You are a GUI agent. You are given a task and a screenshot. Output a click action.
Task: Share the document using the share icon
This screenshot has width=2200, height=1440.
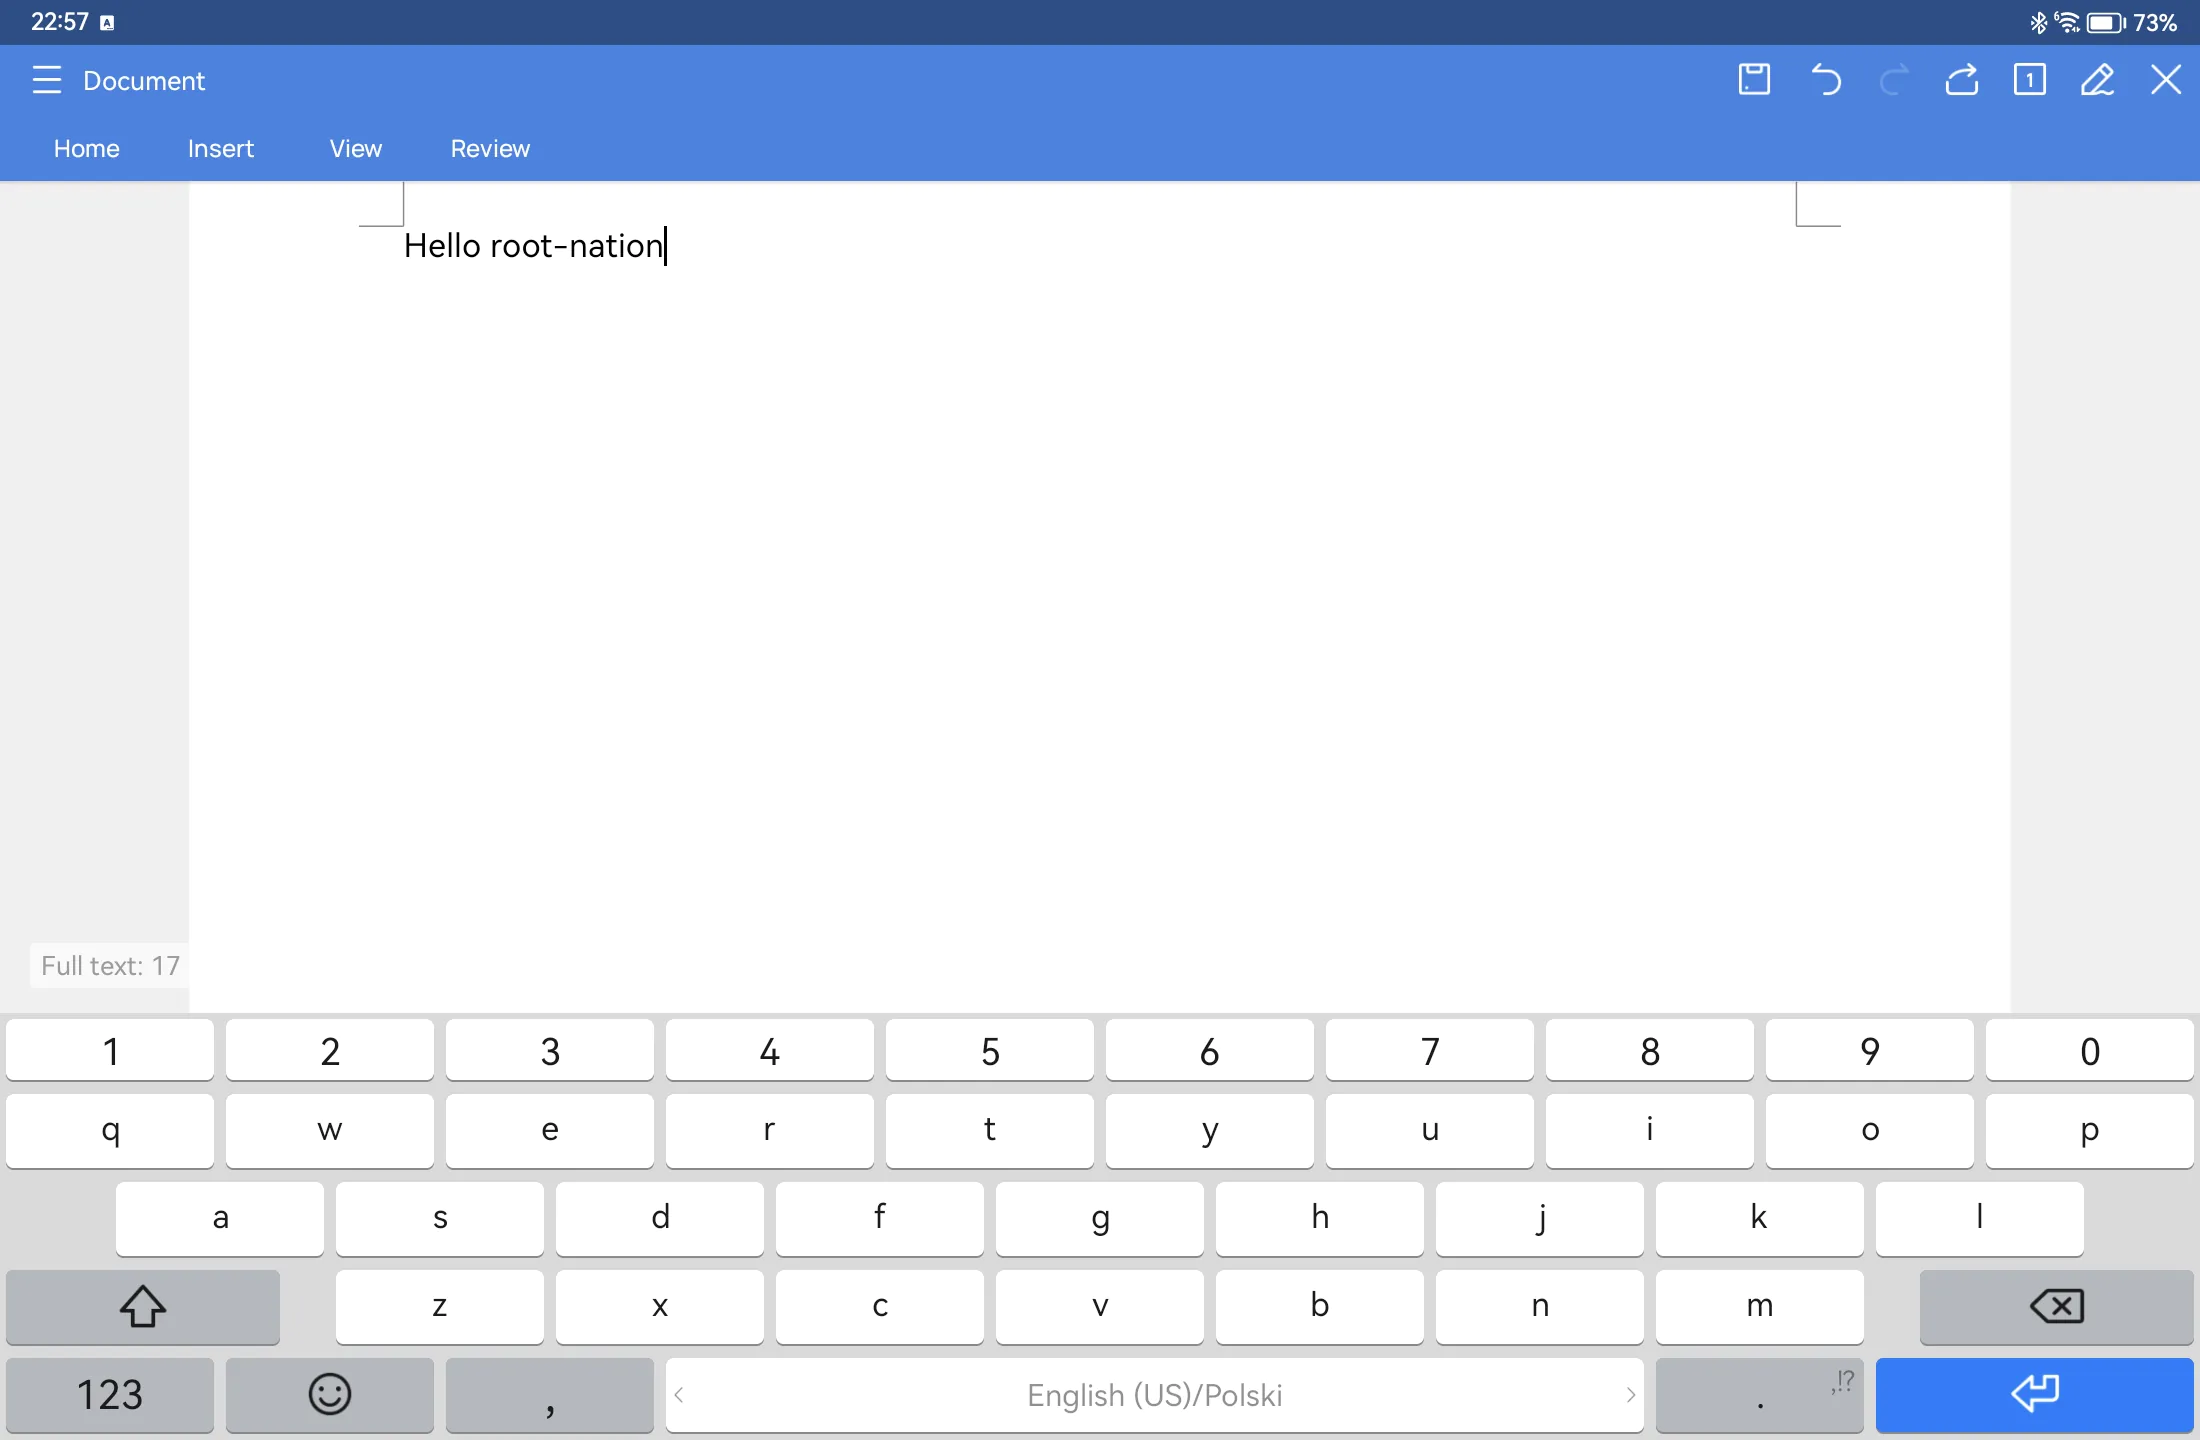click(1962, 80)
